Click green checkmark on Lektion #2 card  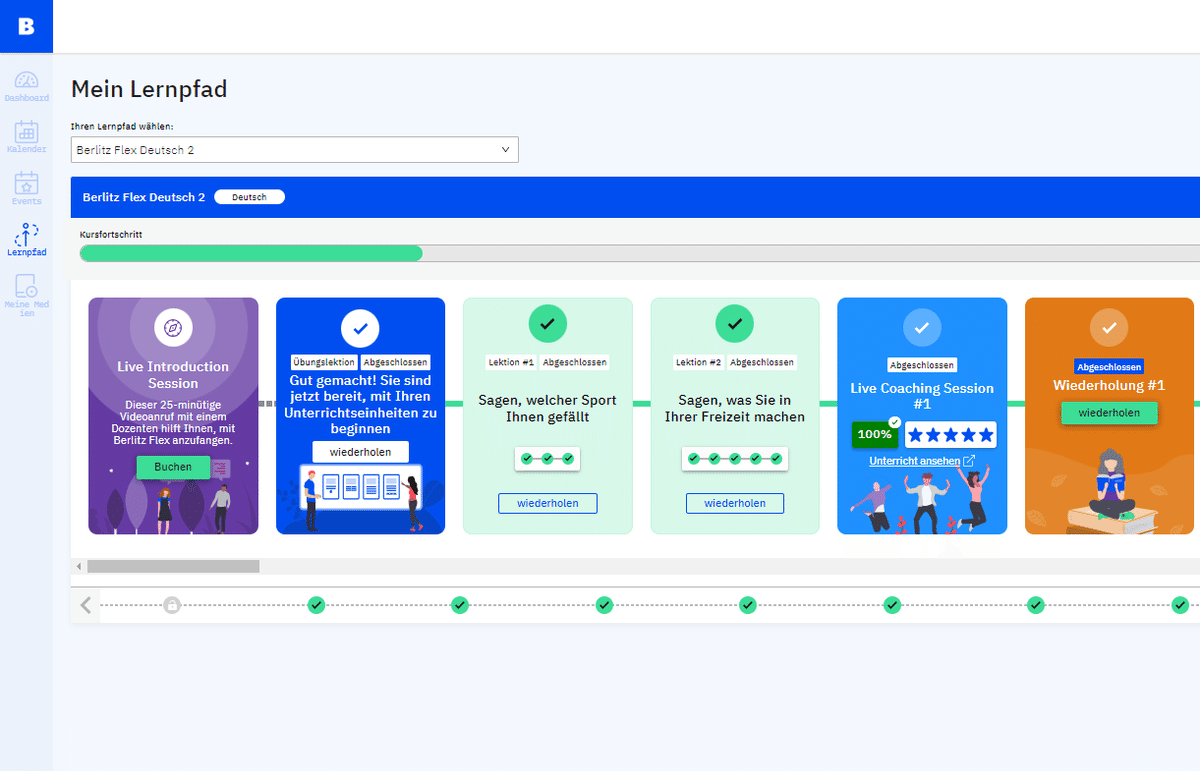[735, 324]
